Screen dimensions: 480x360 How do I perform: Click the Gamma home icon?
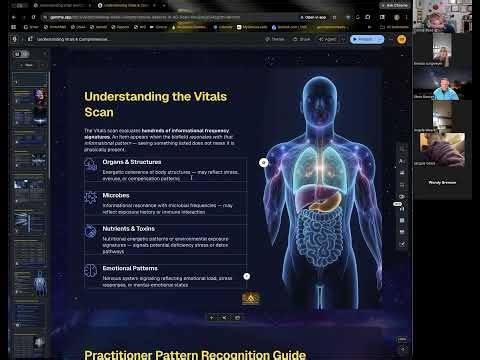click(x=14, y=39)
